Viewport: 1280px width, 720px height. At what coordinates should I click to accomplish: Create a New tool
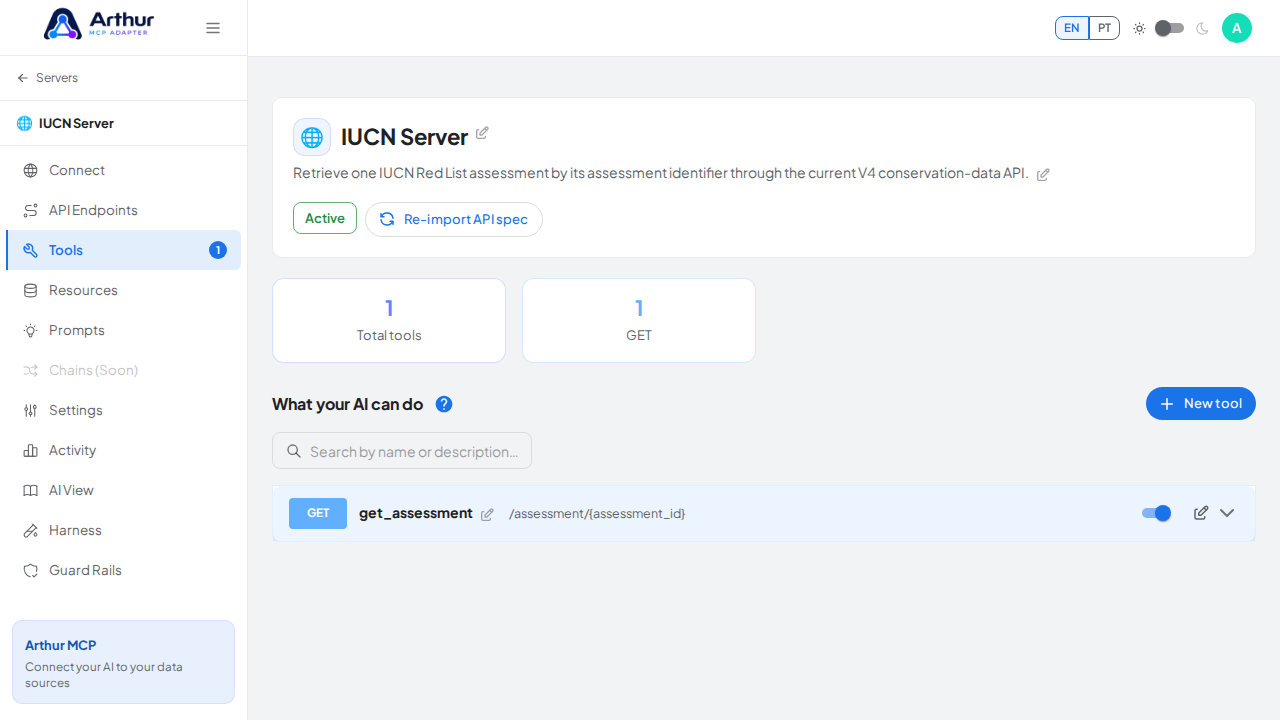coord(1201,404)
